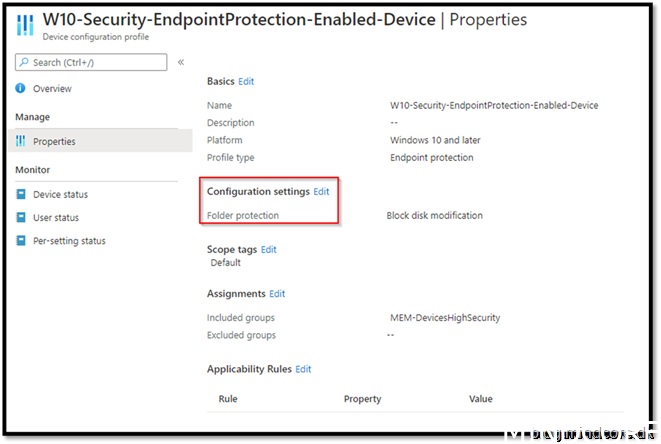Open the User status page
Viewport: 661px width, 444px height.
point(56,218)
